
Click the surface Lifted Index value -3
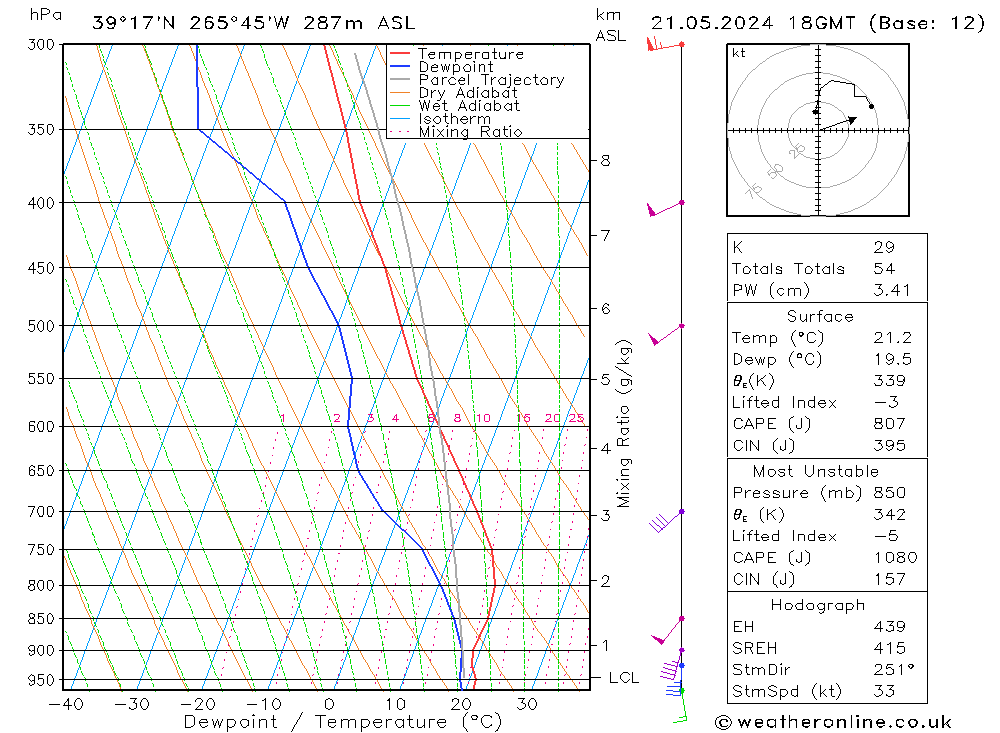[886, 403]
